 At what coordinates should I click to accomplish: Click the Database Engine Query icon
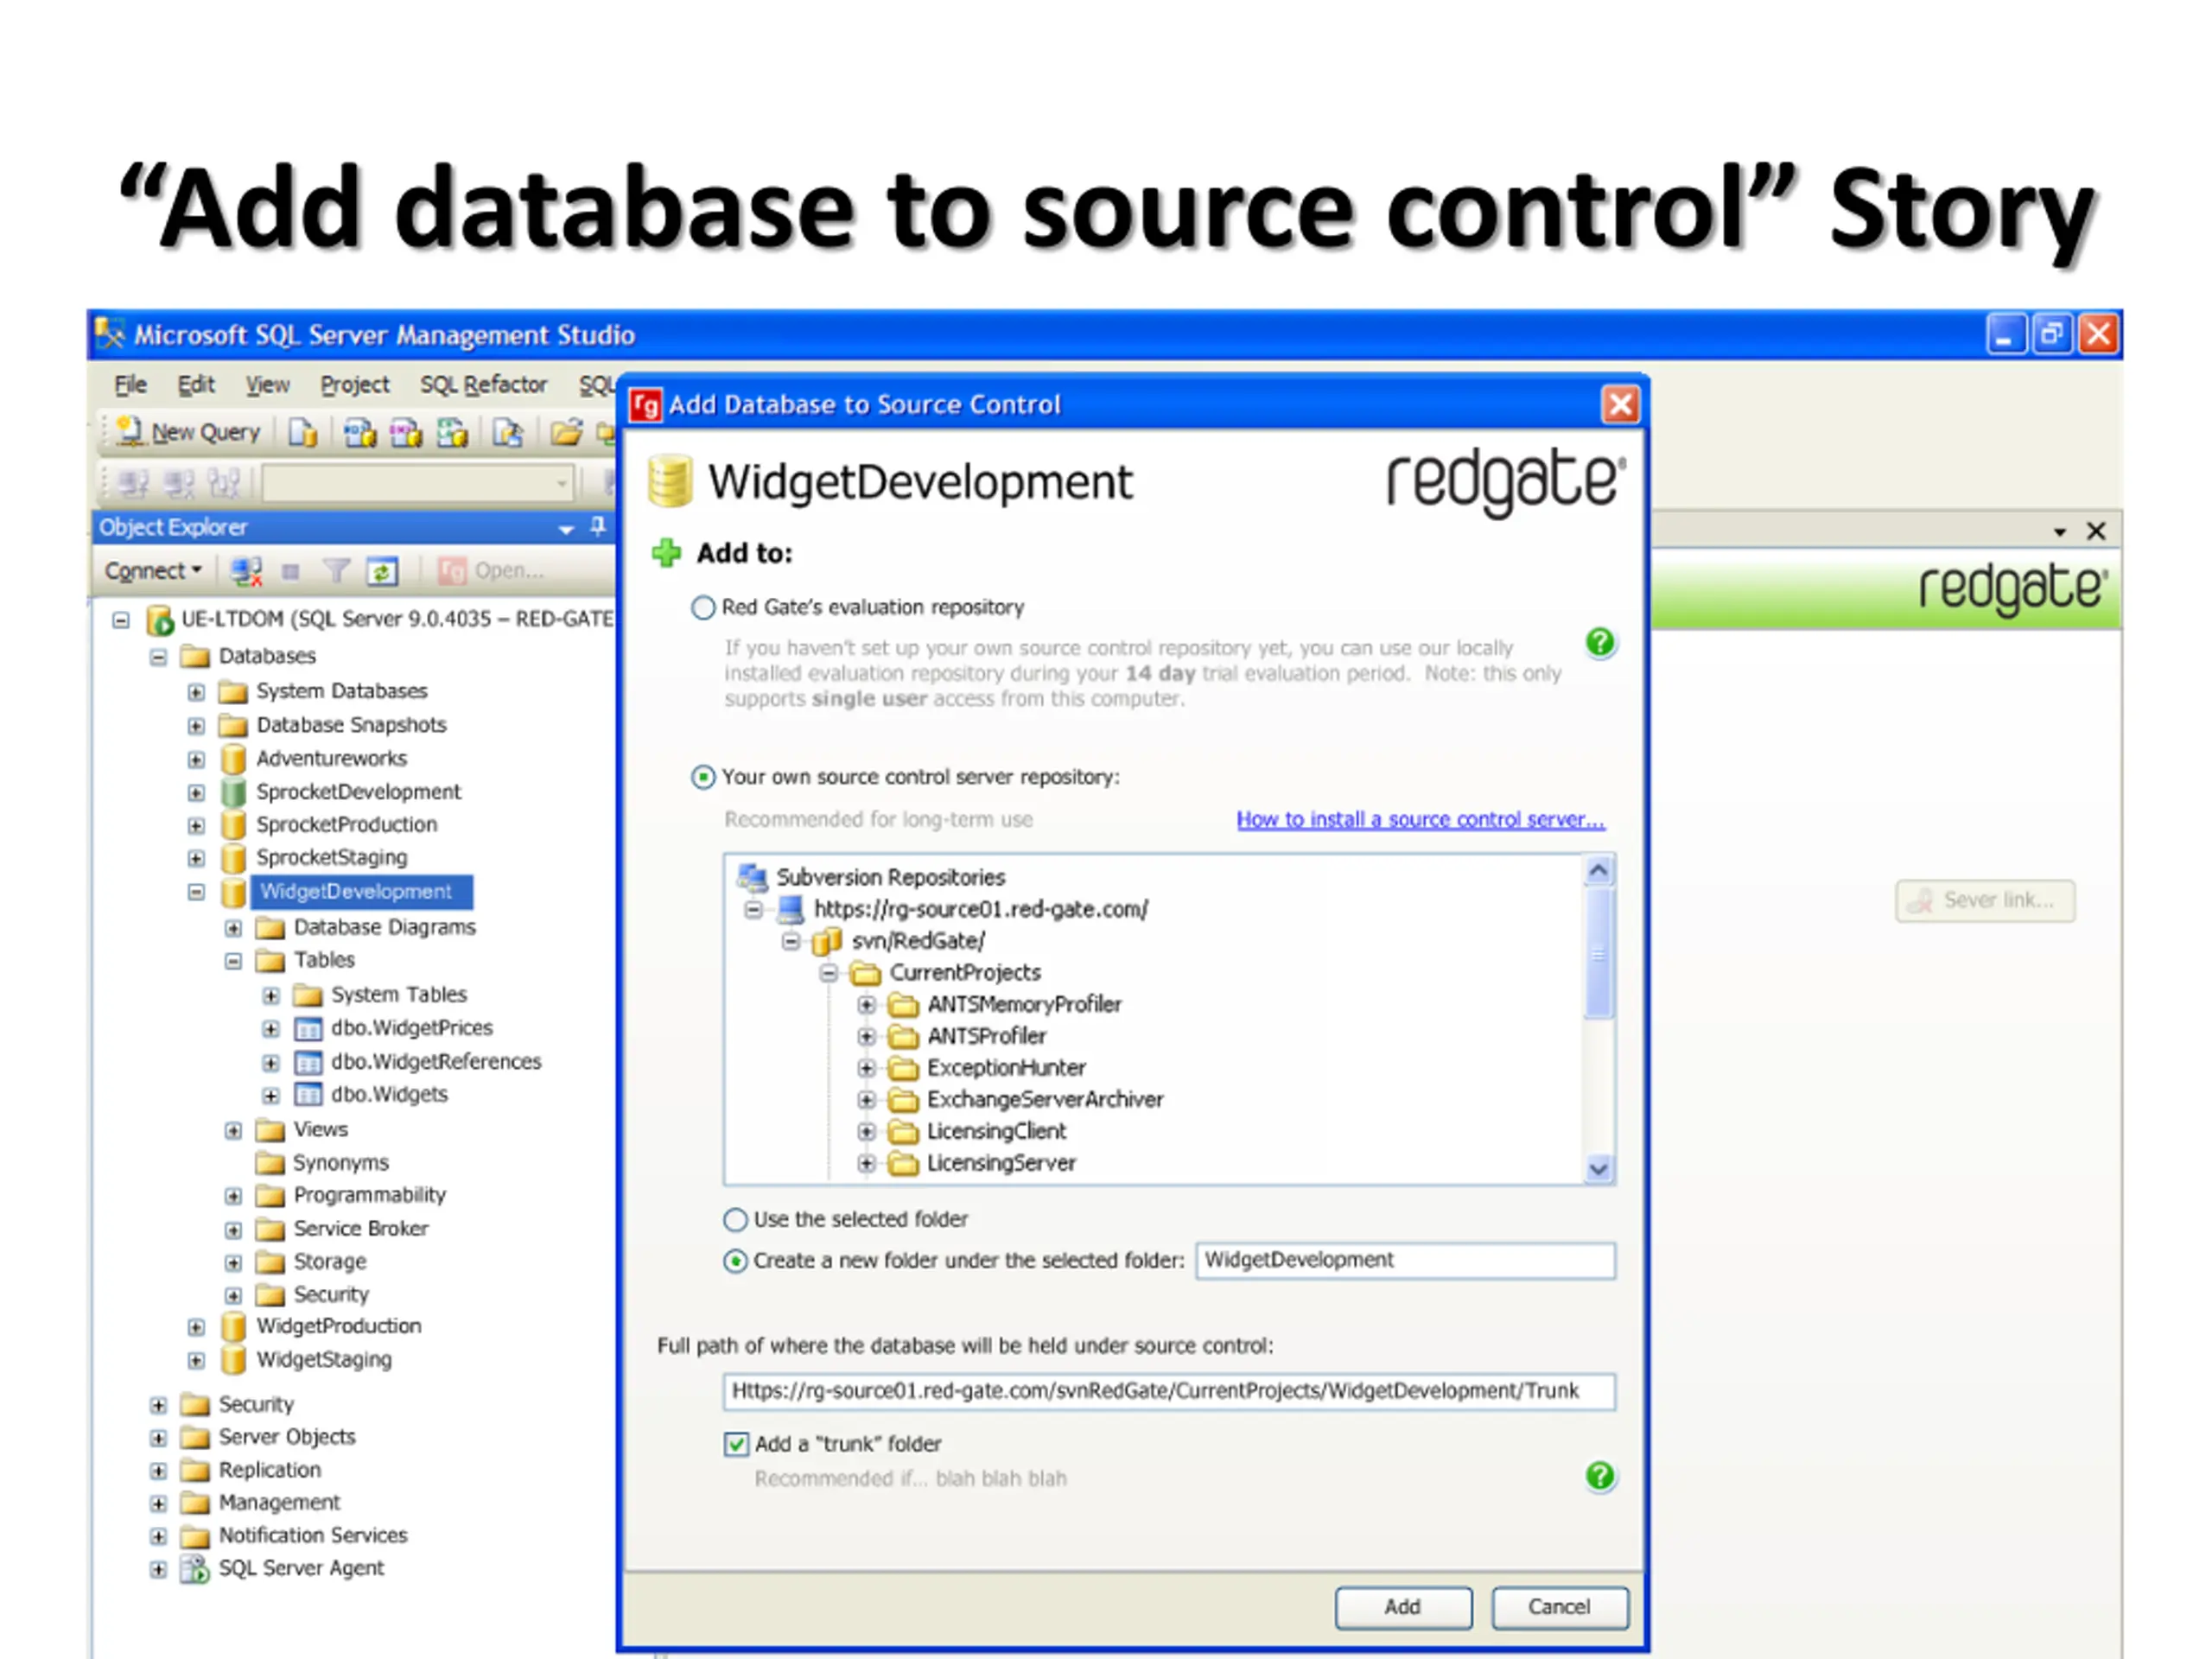pos(303,432)
